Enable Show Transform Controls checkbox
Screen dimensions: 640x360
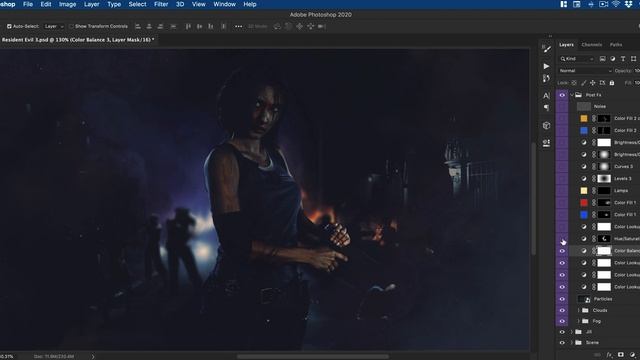coord(71,27)
